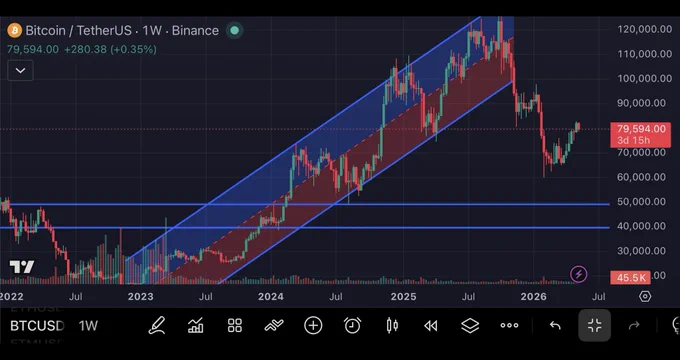Exit fullscreen with the collapse icon

click(595, 325)
